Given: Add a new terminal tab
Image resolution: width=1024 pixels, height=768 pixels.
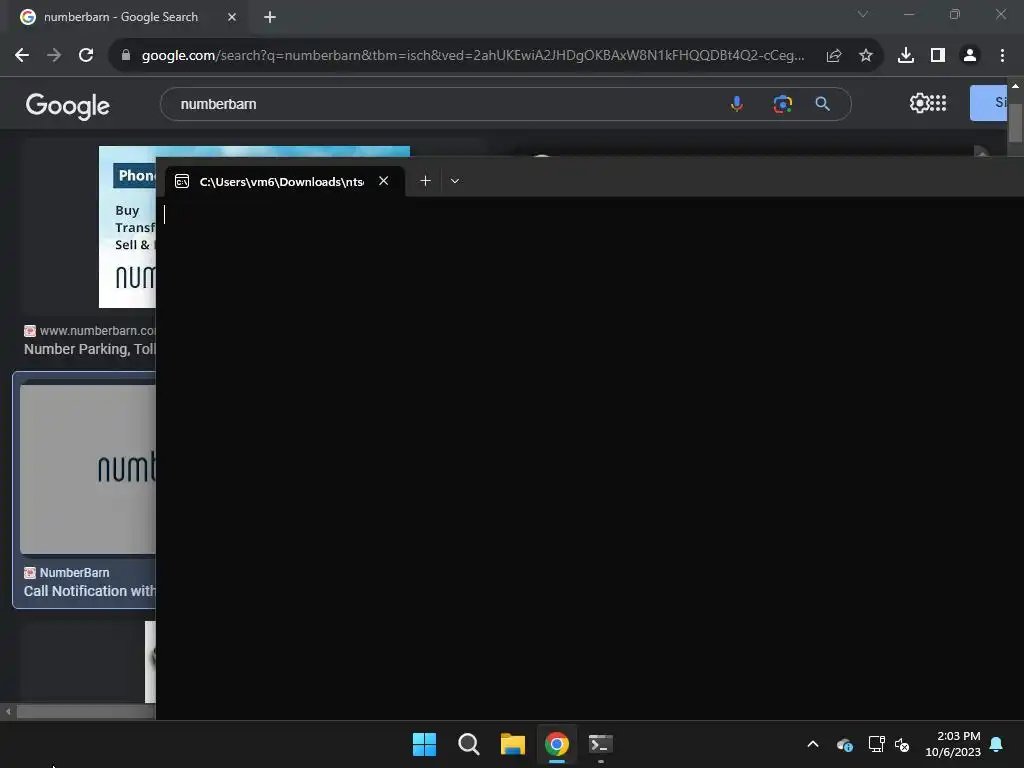Looking at the screenshot, I should pos(425,181).
